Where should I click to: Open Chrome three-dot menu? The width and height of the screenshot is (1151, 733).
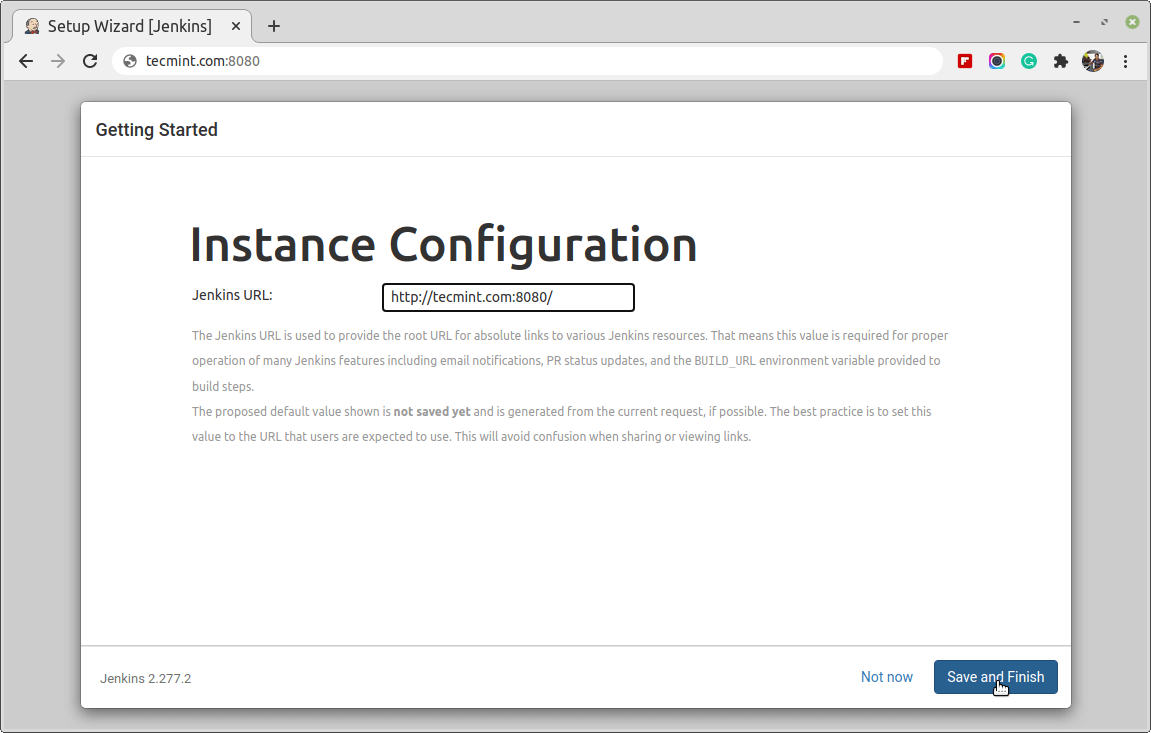(x=1125, y=61)
